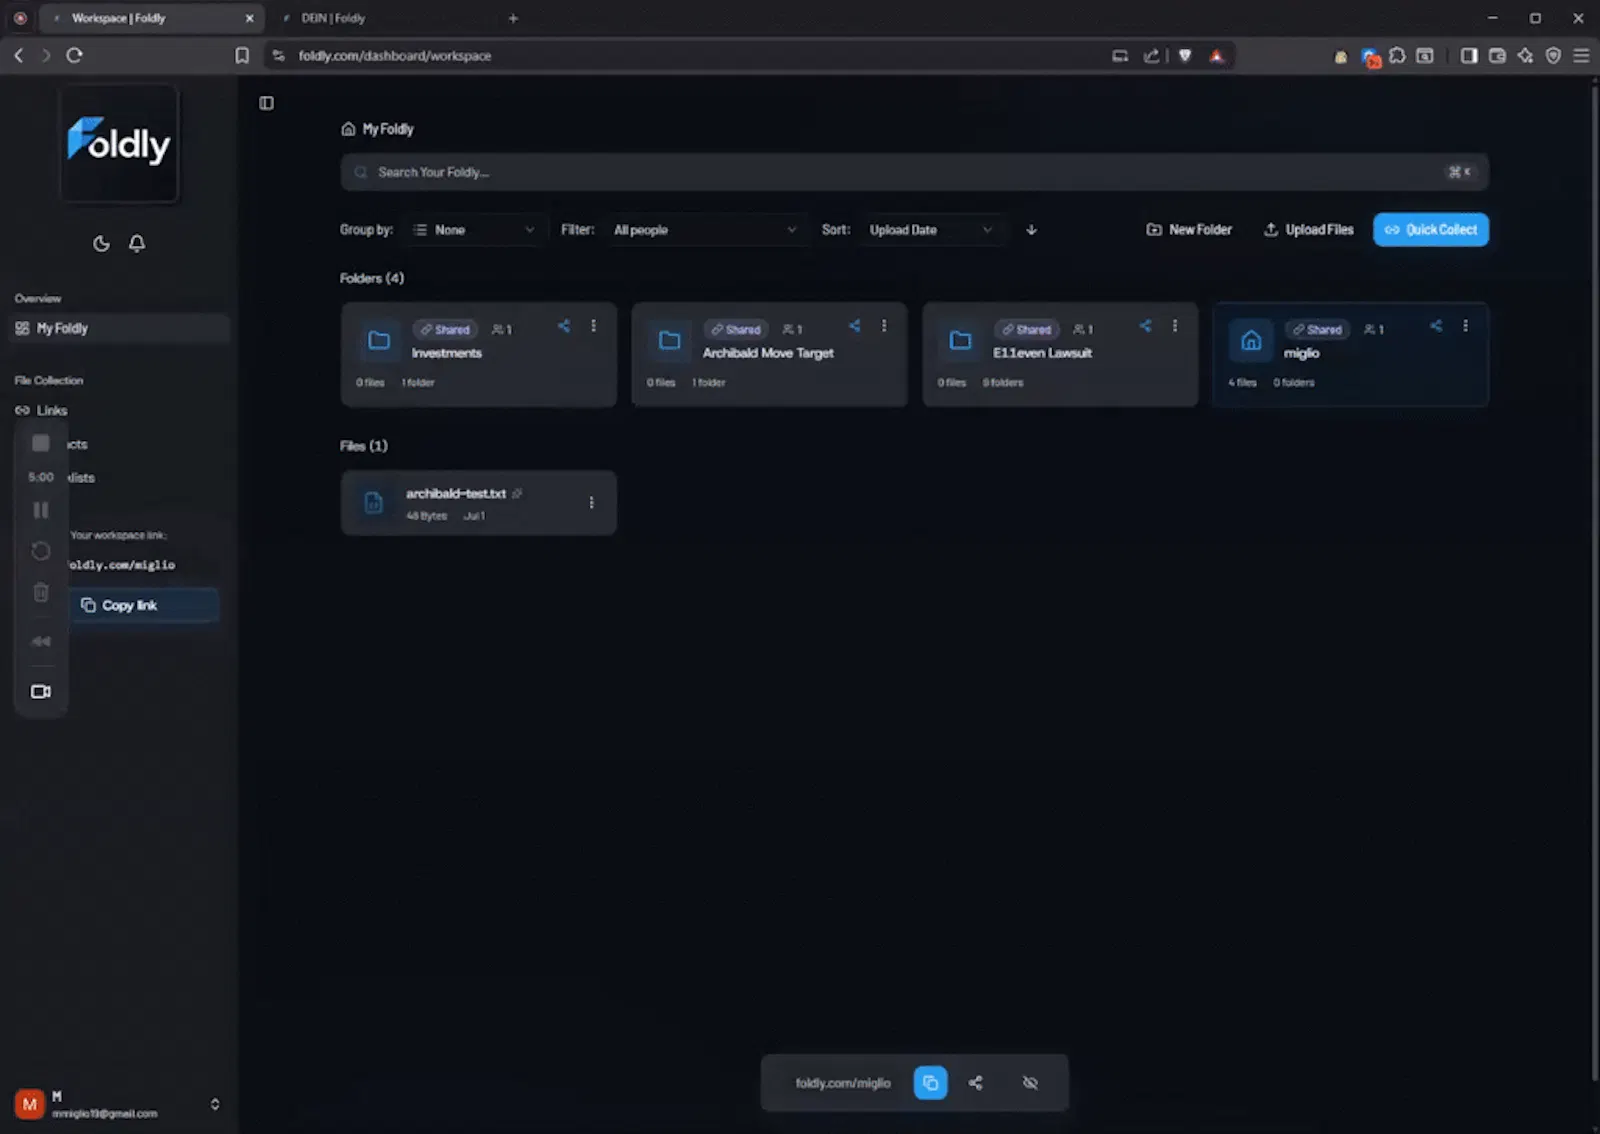The height and width of the screenshot is (1134, 1600).
Task: Copy foldly.com/miglio link in bottom bar
Action: (930, 1083)
